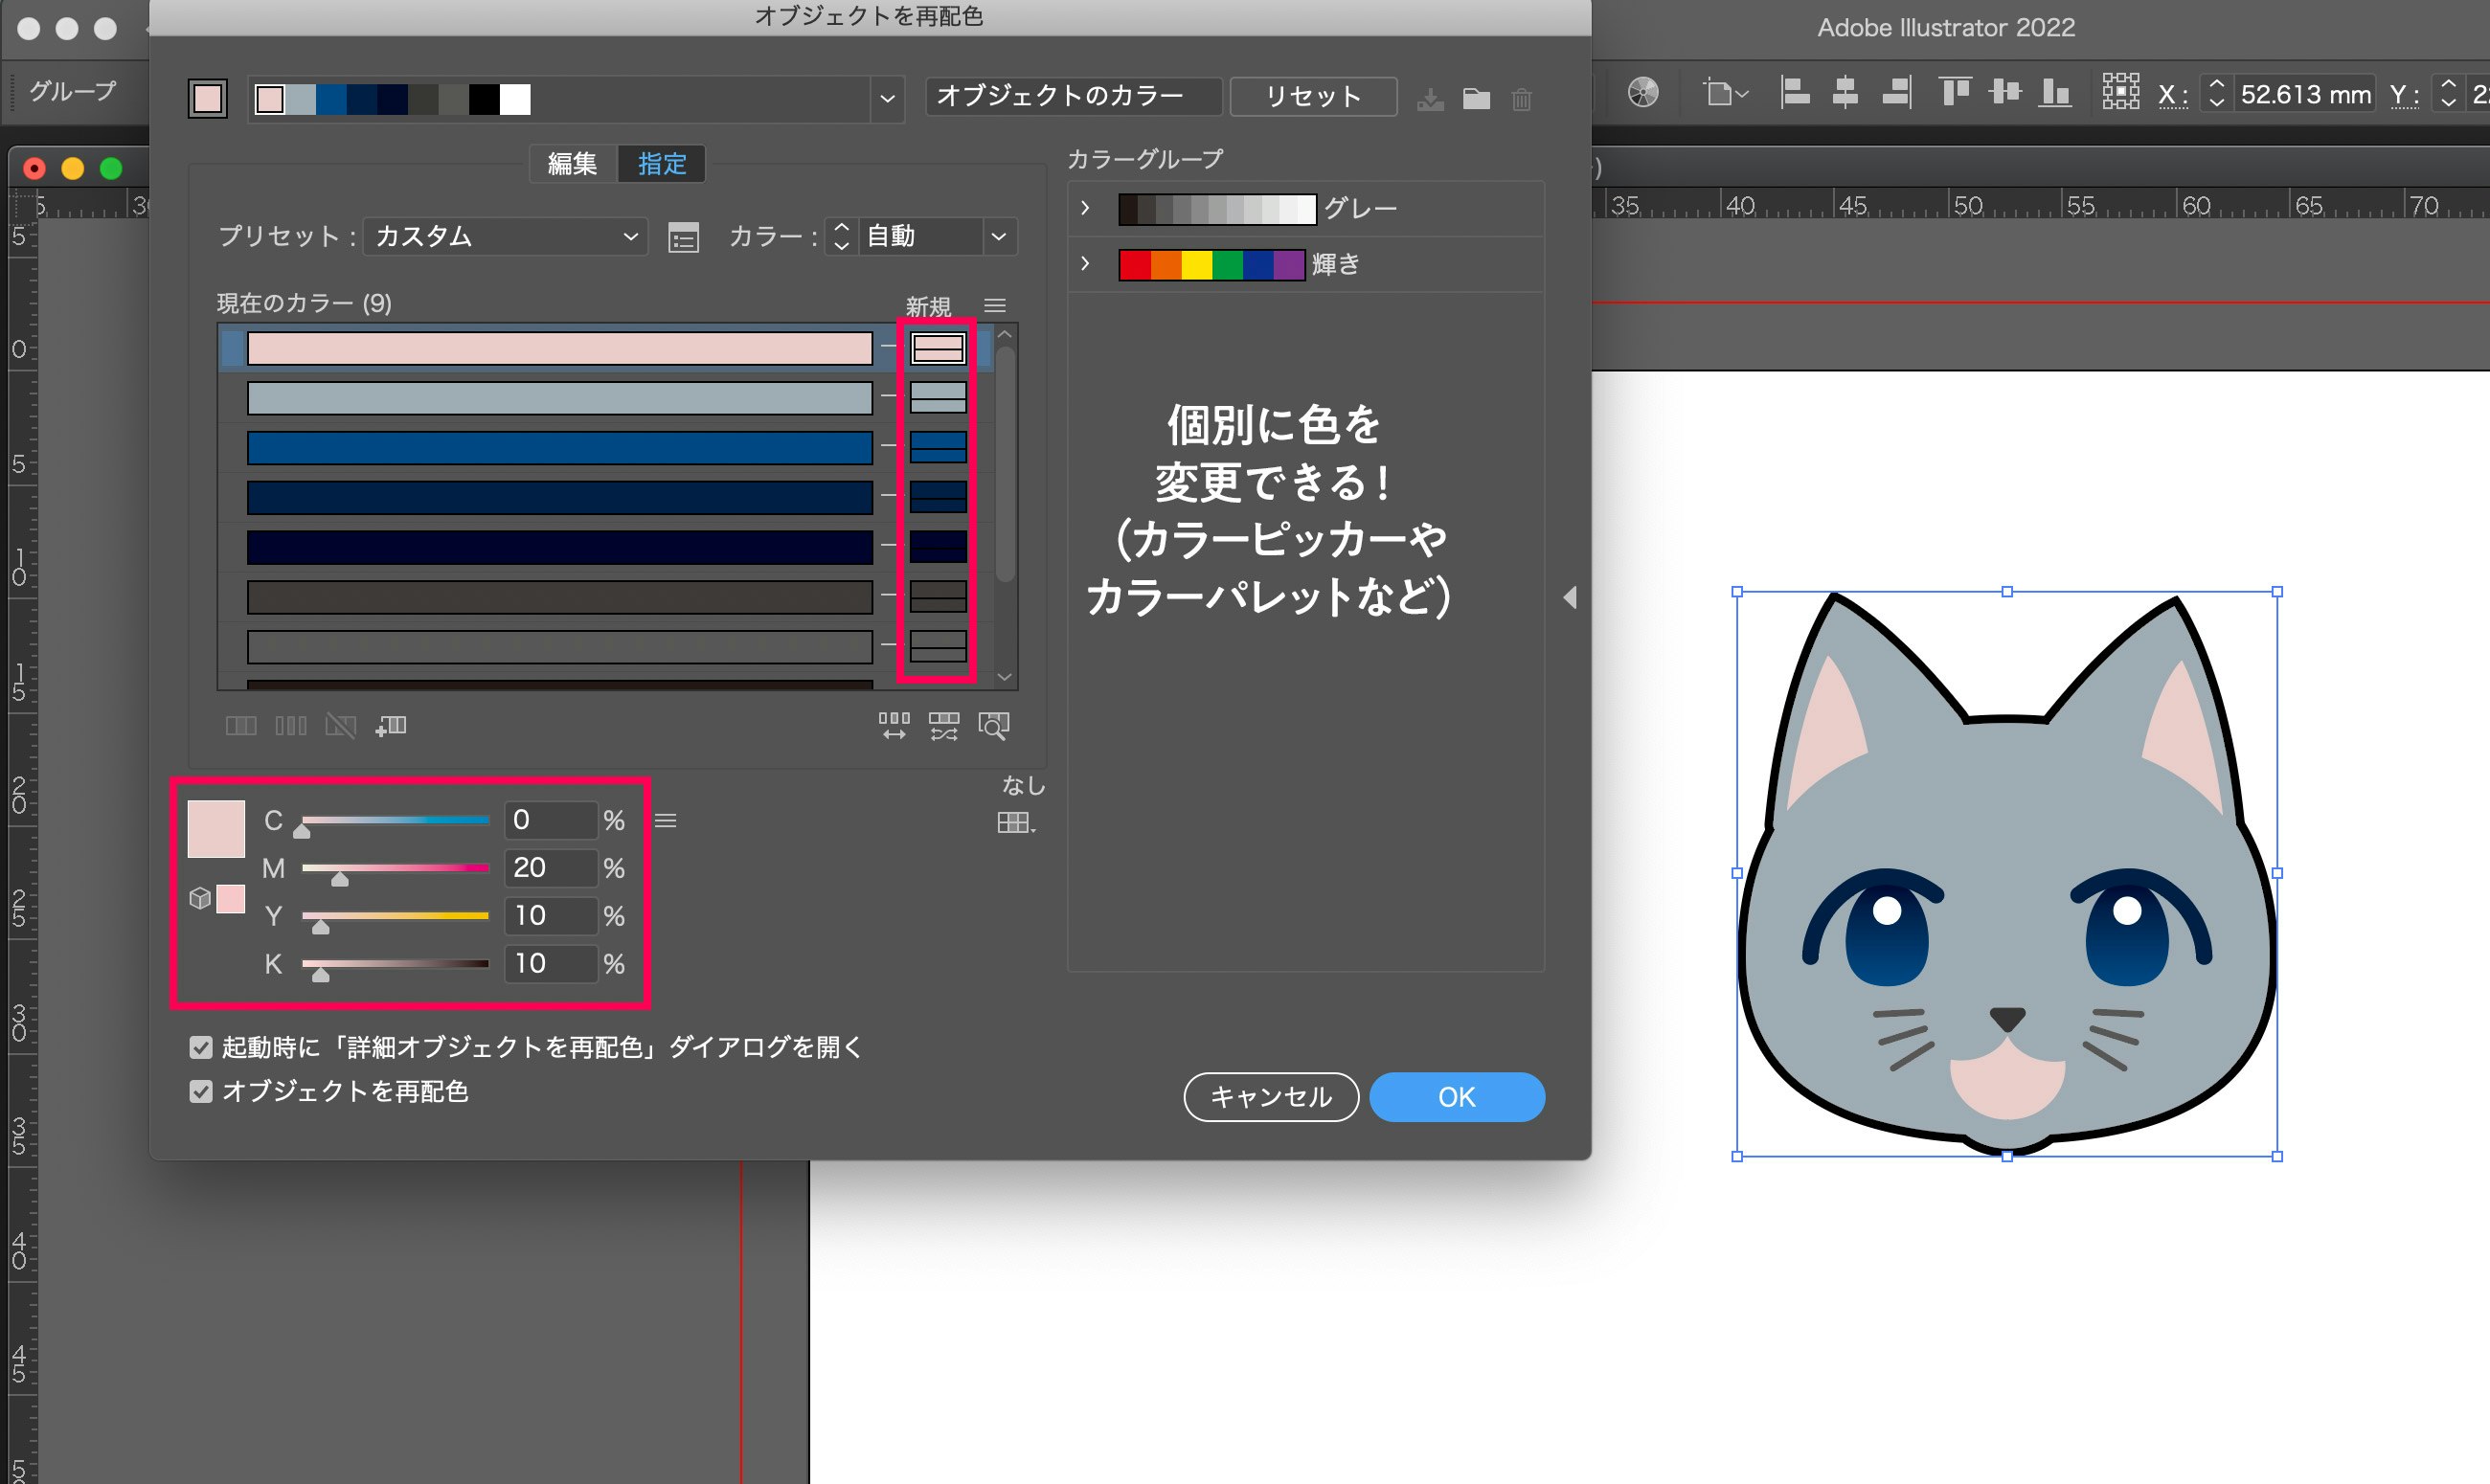Switch to the 指定 tab
This screenshot has height=1484, width=2490.
tap(661, 163)
